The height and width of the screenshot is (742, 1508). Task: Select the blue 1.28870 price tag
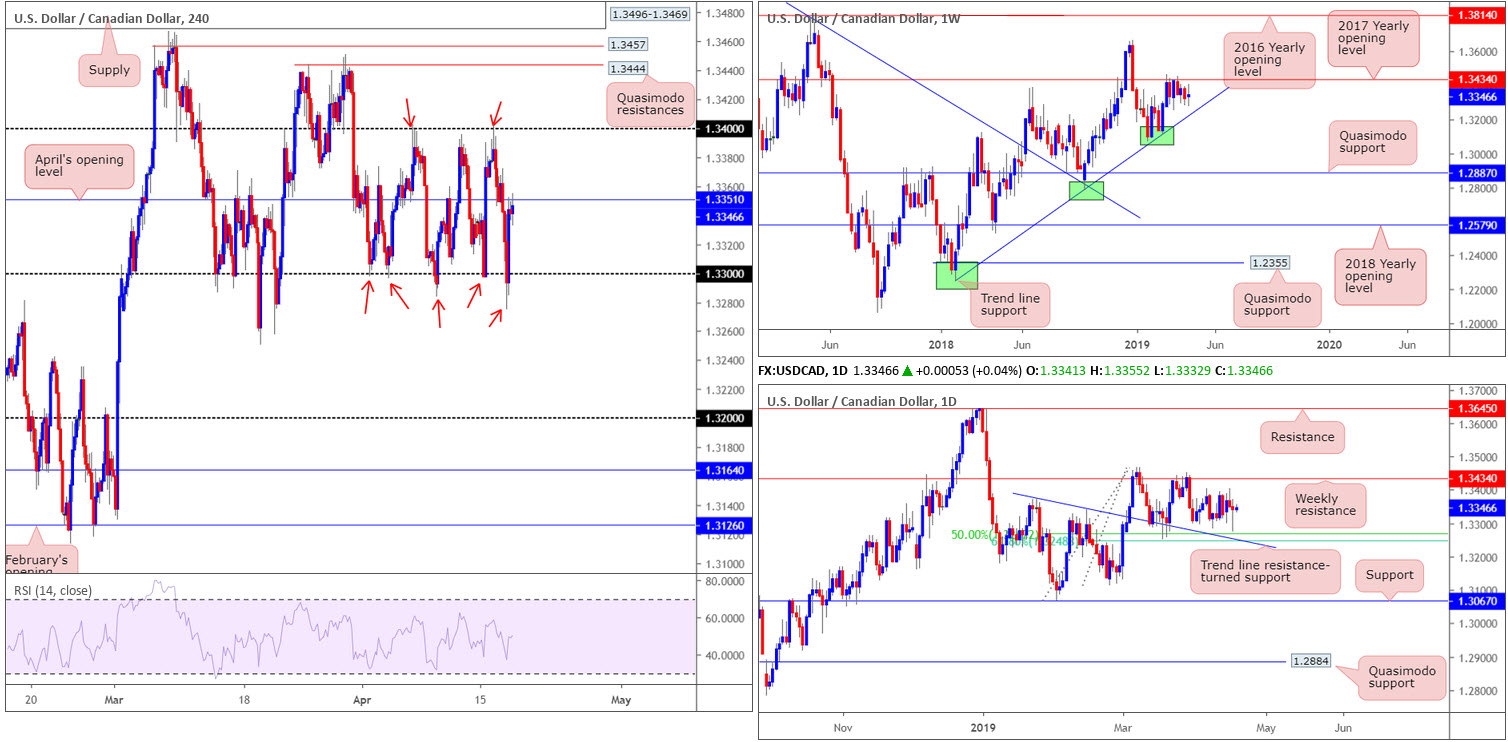coord(1478,173)
